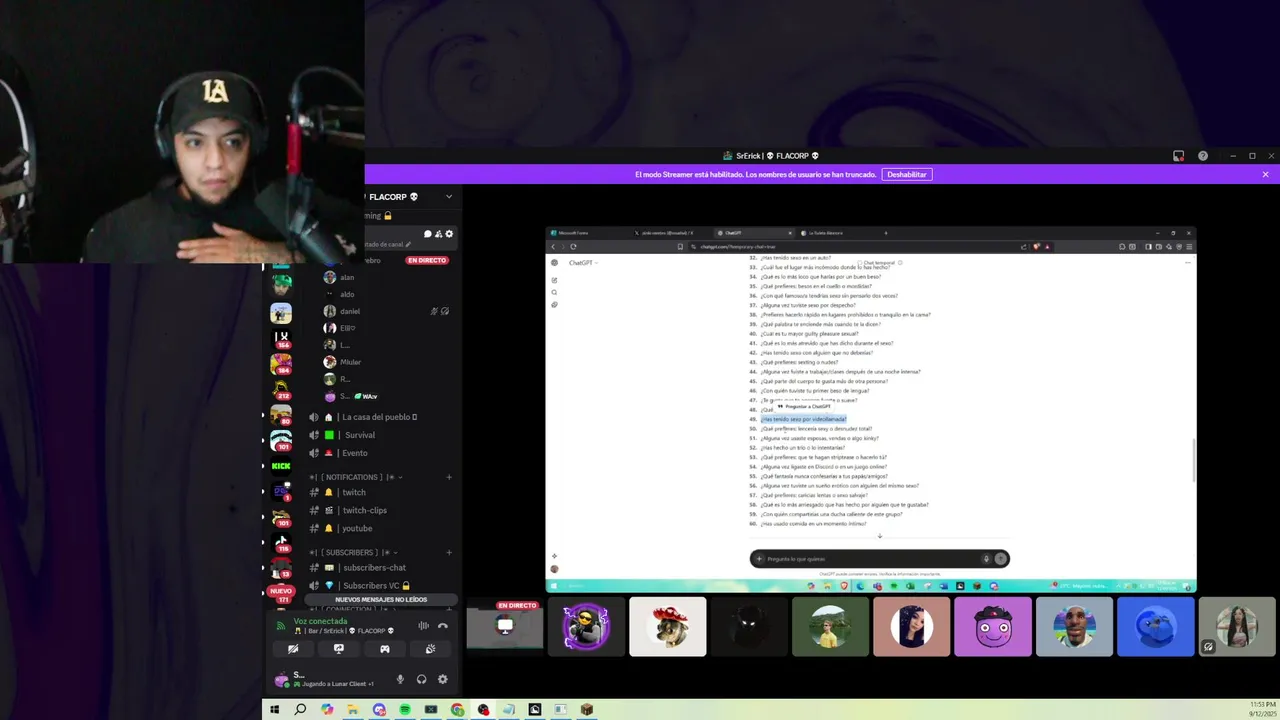Toggle screen share in voice panel
Viewport: 1280px width, 720px height.
click(339, 649)
